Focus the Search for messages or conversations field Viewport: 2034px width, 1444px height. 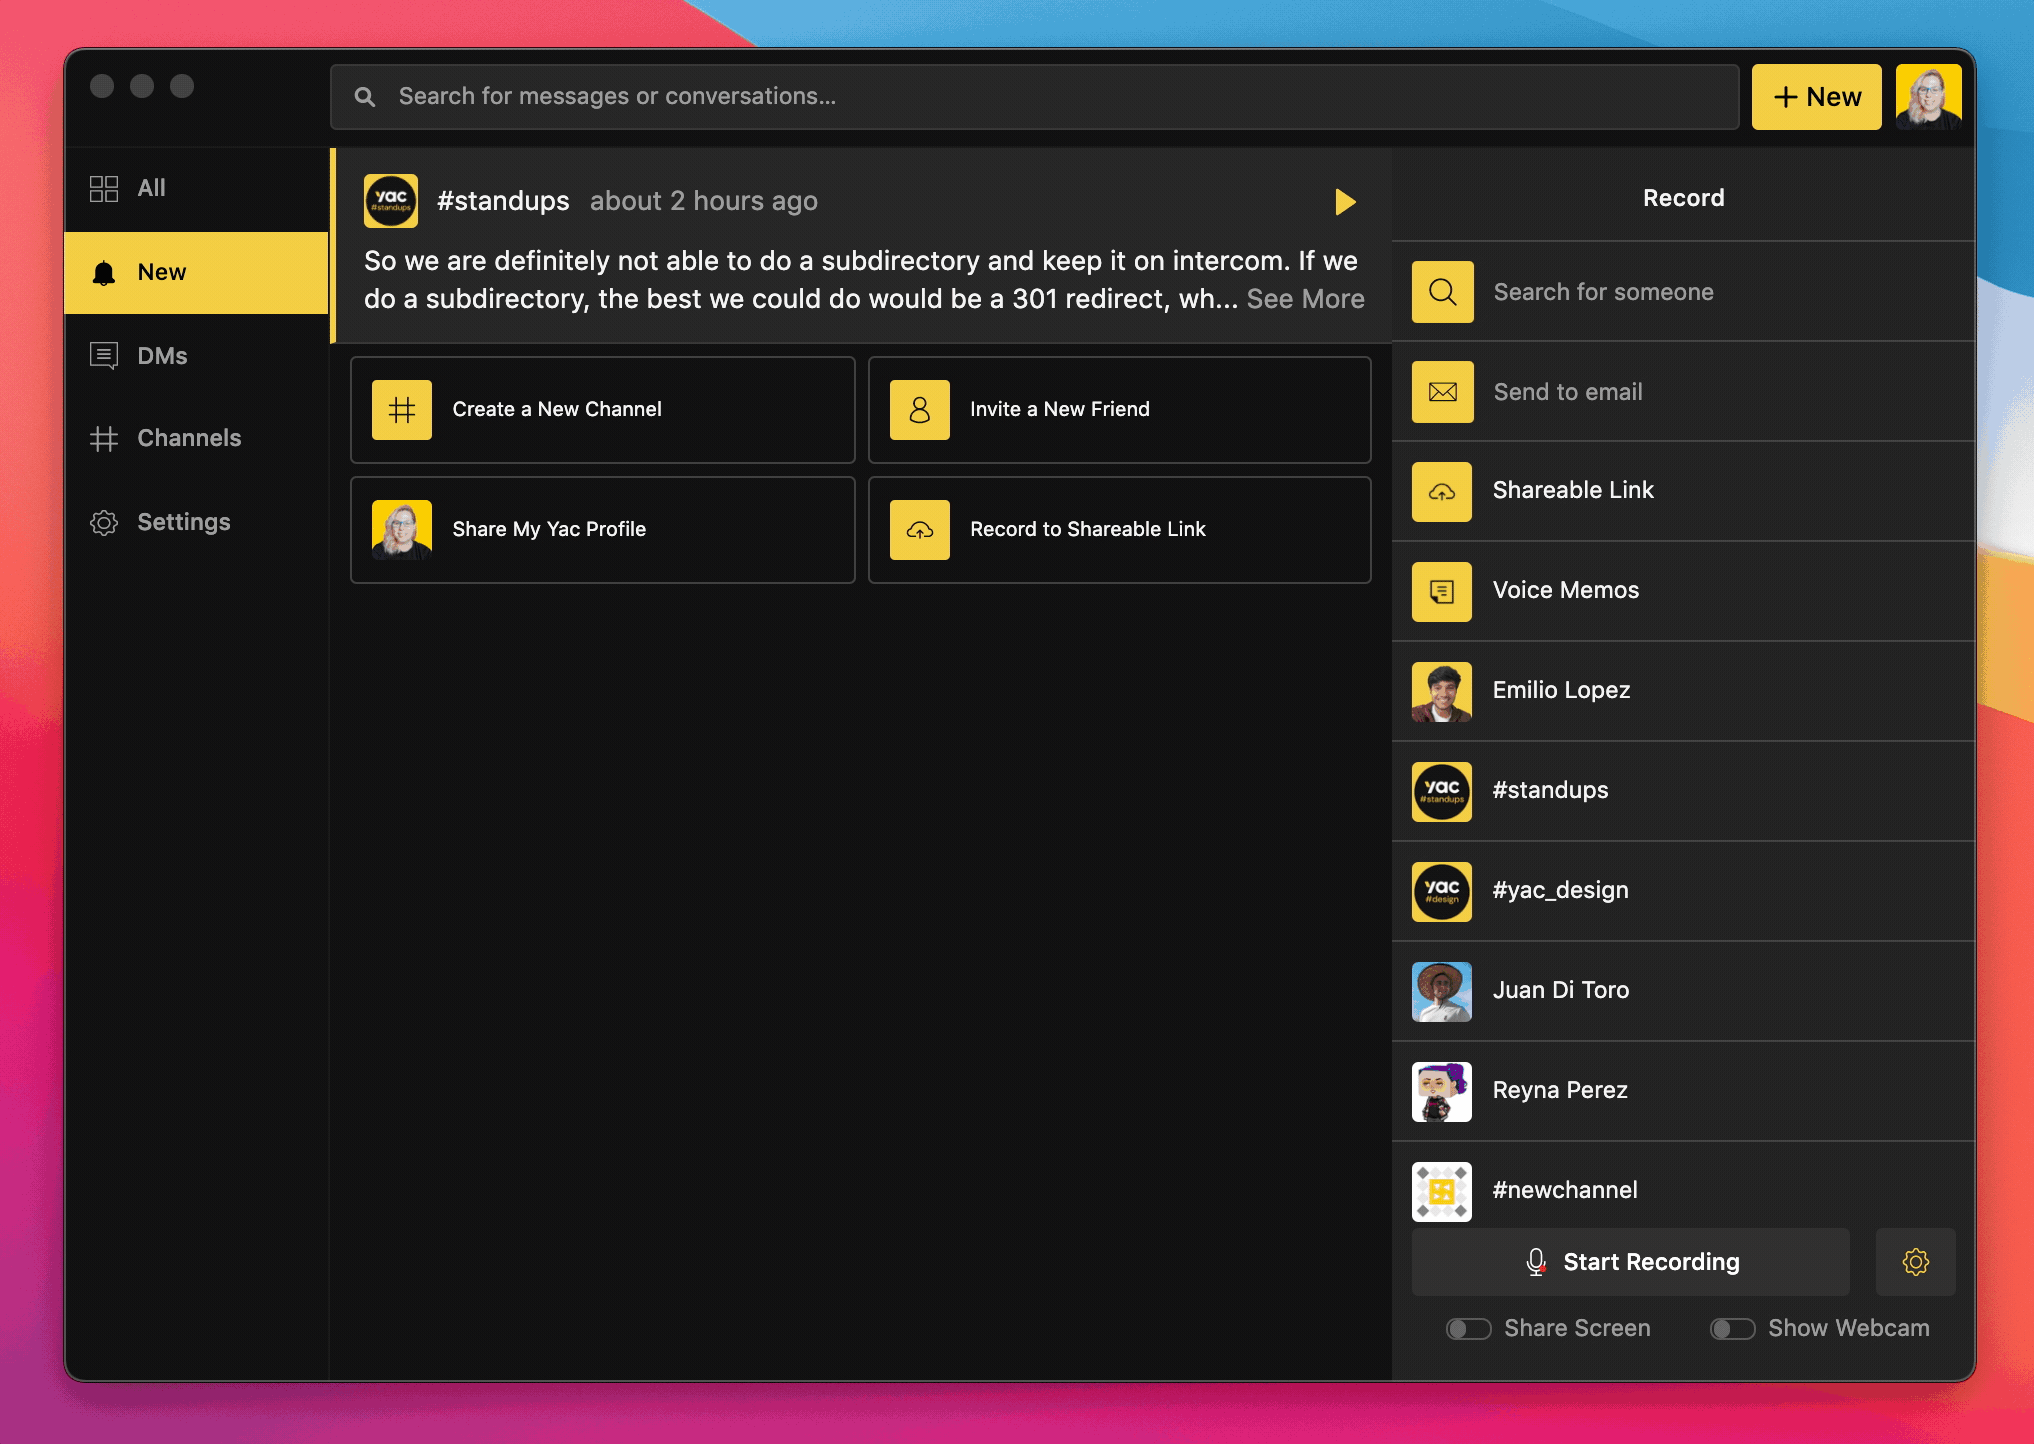(1034, 97)
